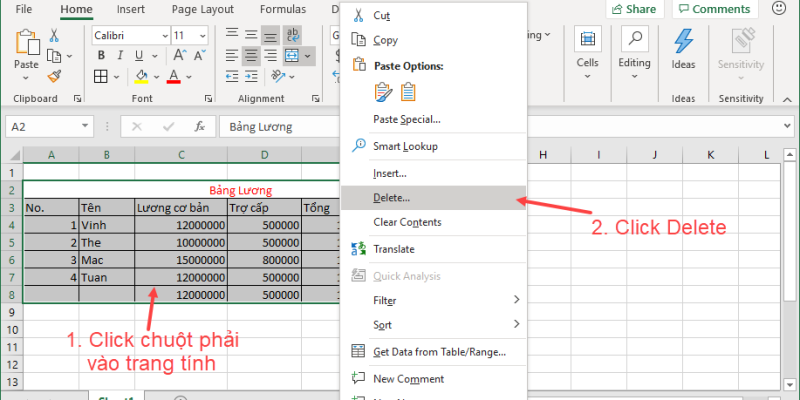This screenshot has height=400, width=800.
Task: Apply the red Font Color swatch
Action: [x=174, y=77]
